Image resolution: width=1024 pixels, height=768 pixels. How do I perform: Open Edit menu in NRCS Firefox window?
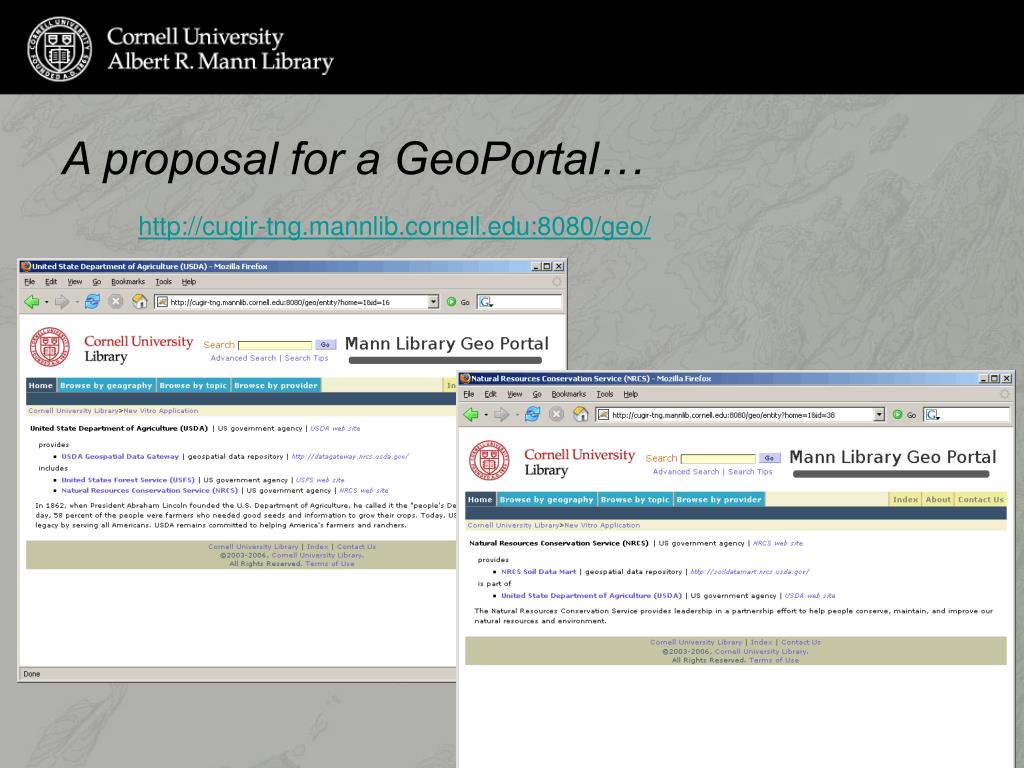pos(490,394)
